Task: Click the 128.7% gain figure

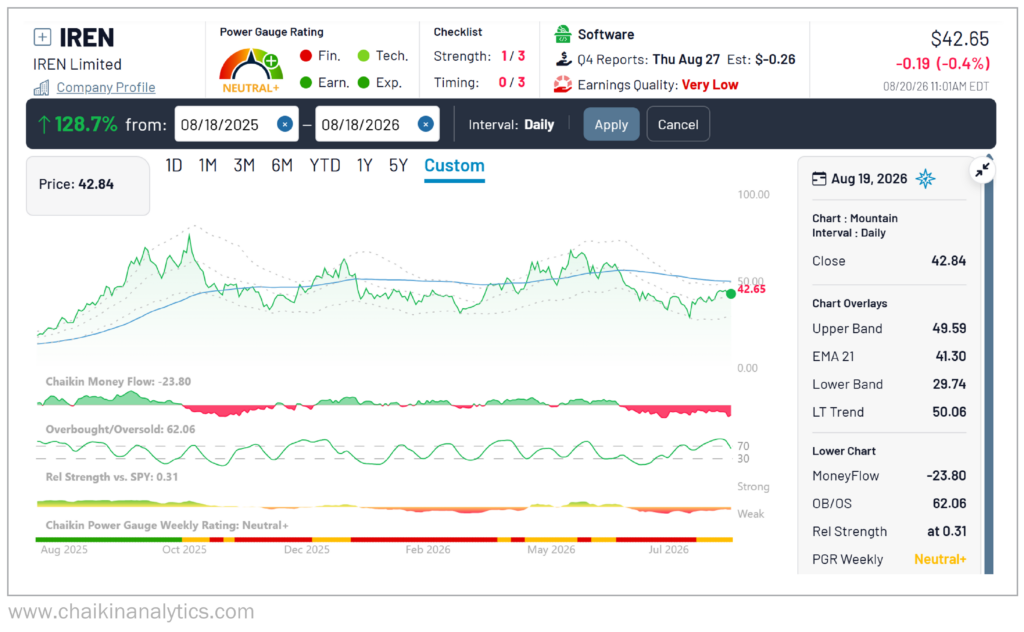Action: click(x=86, y=124)
